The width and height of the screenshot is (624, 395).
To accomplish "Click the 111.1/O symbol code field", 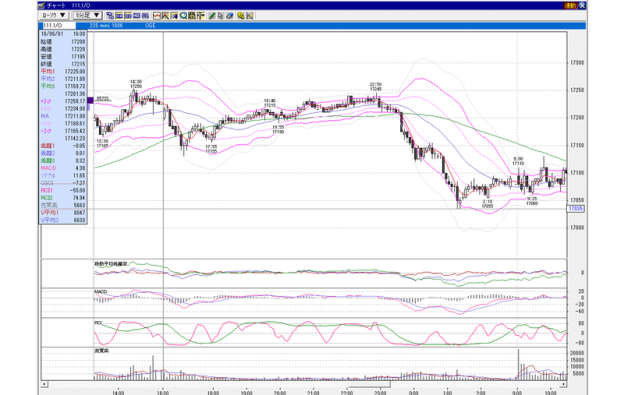I will point(57,25).
